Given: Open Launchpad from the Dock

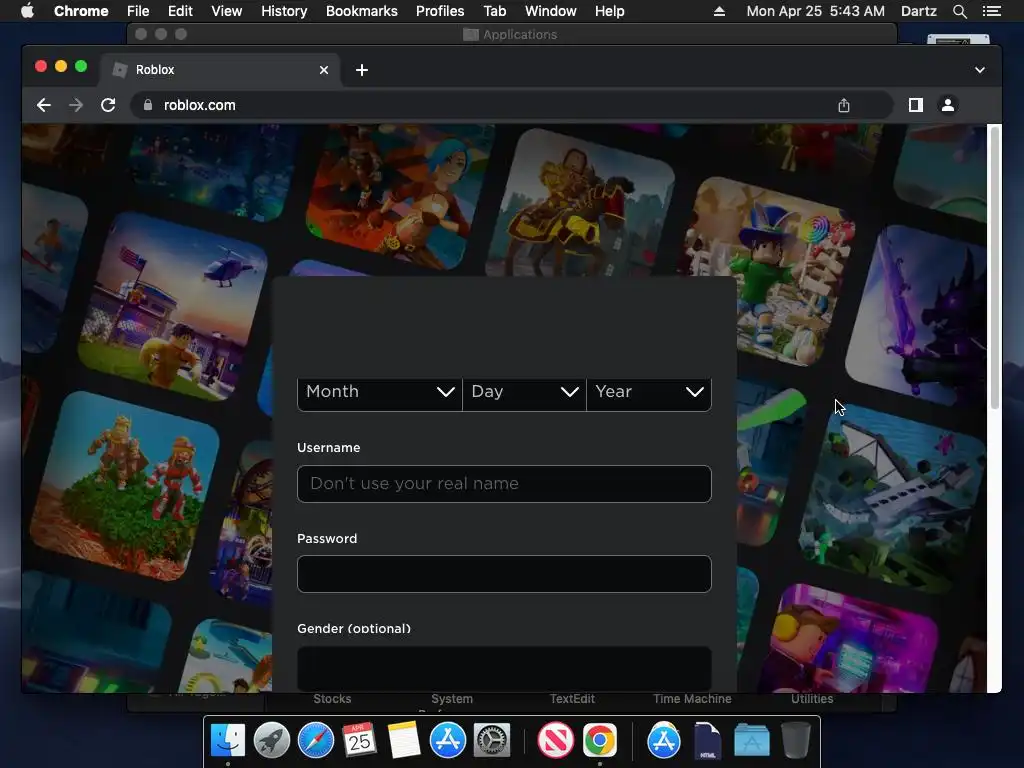Looking at the screenshot, I should (272, 741).
